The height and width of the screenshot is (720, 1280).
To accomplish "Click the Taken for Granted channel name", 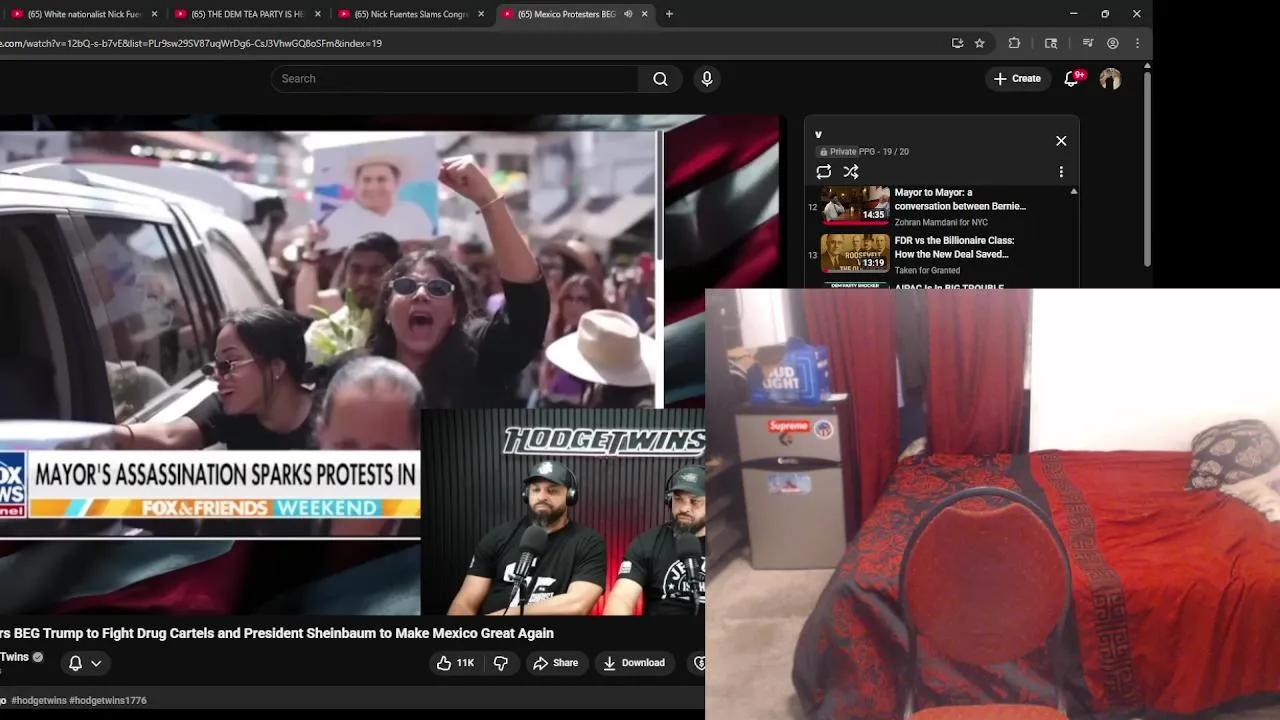I will pyautogui.click(x=927, y=271).
